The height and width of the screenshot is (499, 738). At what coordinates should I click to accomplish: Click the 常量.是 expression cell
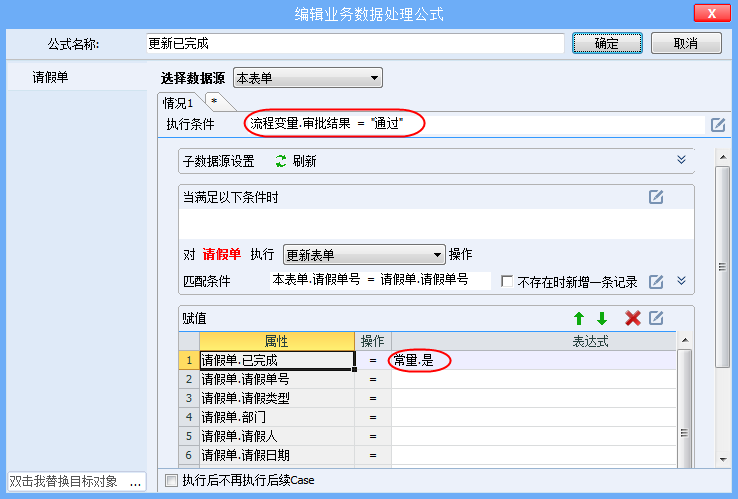coord(534,361)
